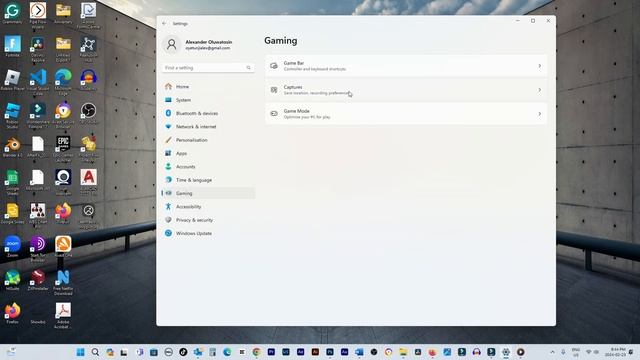Select Gaming in Settings sidebar
640x360 pixels.
[x=209, y=193]
